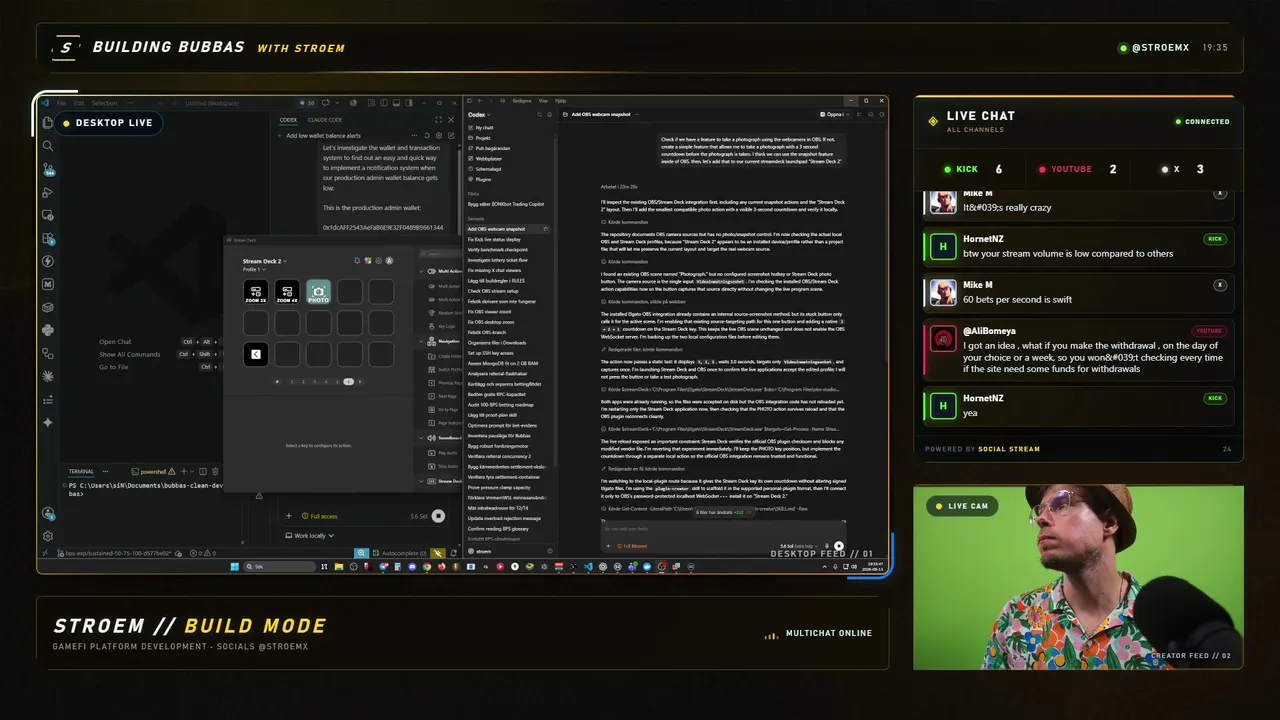Screen dimensions: 1280x720
Task: Open the Python icon in VS Code sidebar
Action: (x=48, y=330)
